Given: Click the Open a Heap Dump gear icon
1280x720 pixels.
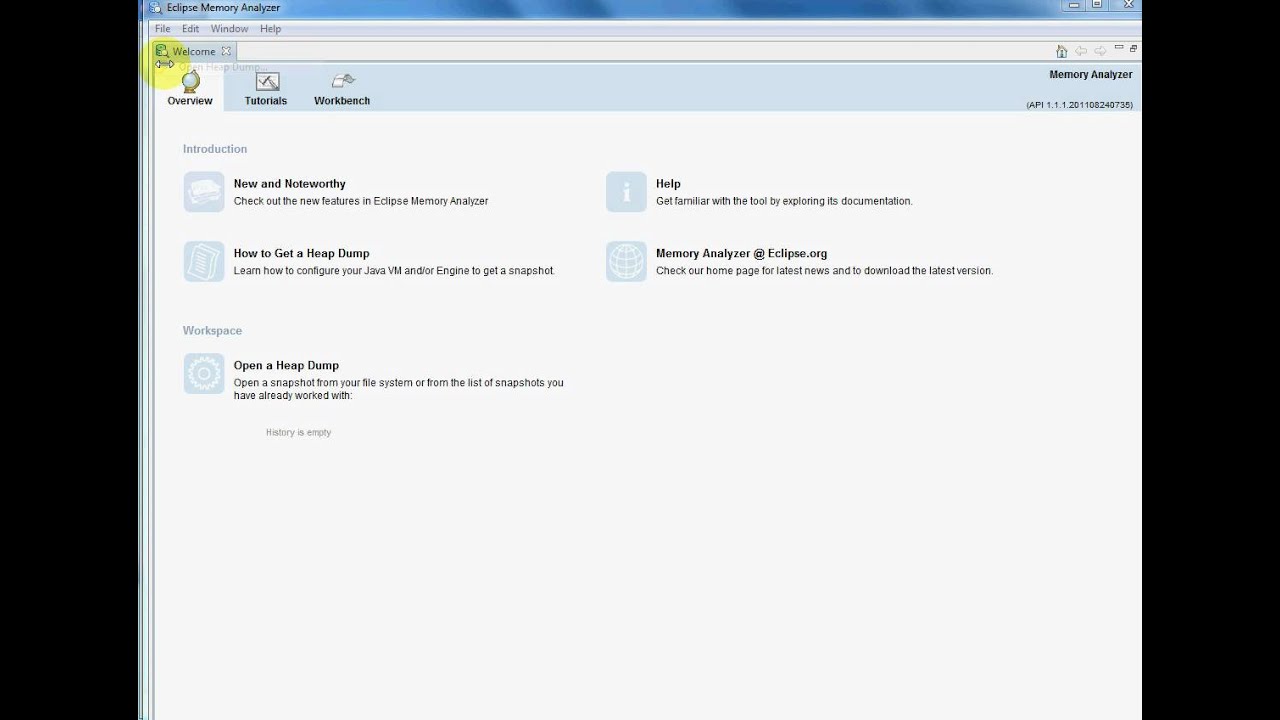Looking at the screenshot, I should [x=204, y=374].
